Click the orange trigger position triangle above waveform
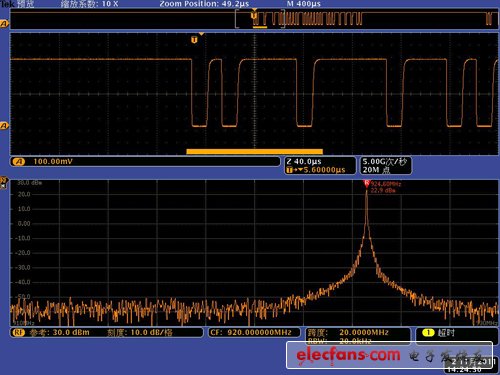 pyautogui.click(x=201, y=34)
